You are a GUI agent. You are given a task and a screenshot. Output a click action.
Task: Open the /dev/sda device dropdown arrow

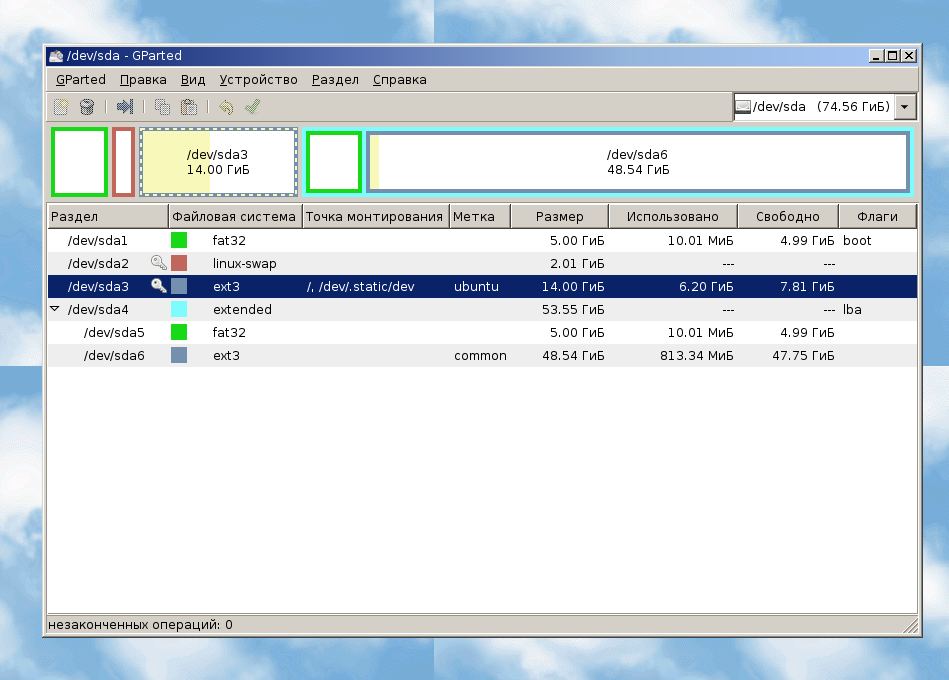(x=904, y=107)
